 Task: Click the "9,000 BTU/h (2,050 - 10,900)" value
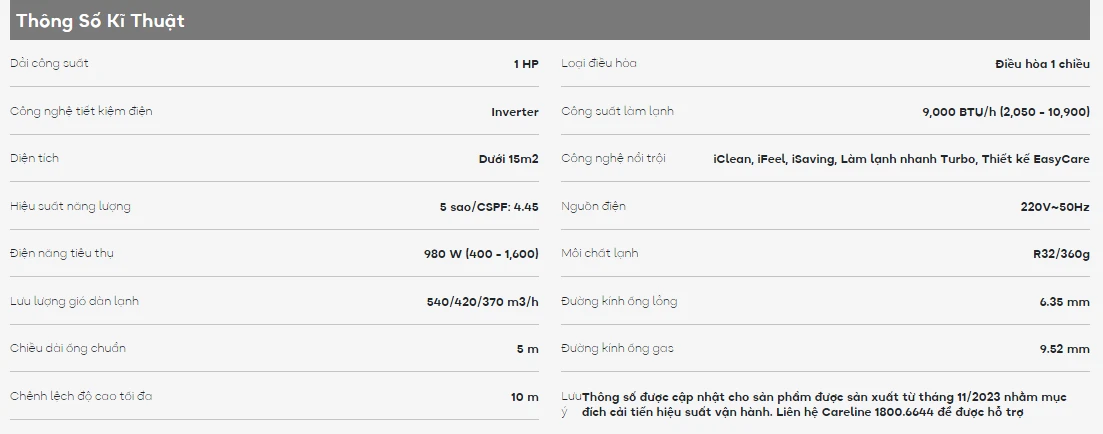(x=1005, y=112)
